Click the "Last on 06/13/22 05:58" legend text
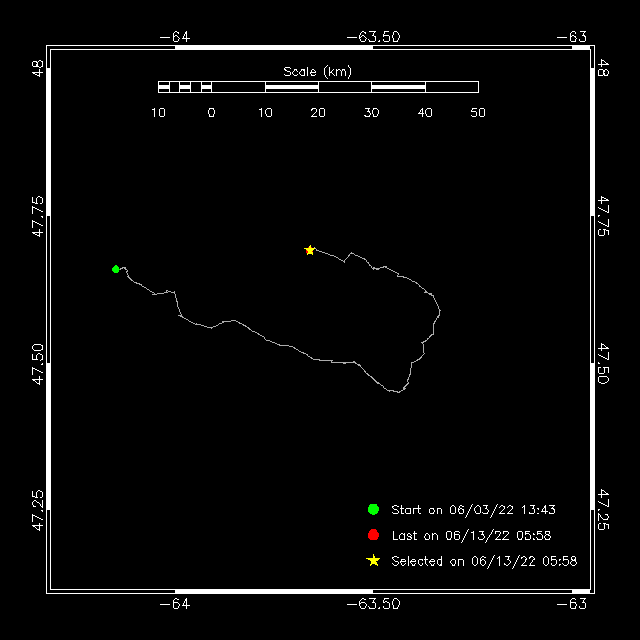The image size is (640, 640). [471, 536]
